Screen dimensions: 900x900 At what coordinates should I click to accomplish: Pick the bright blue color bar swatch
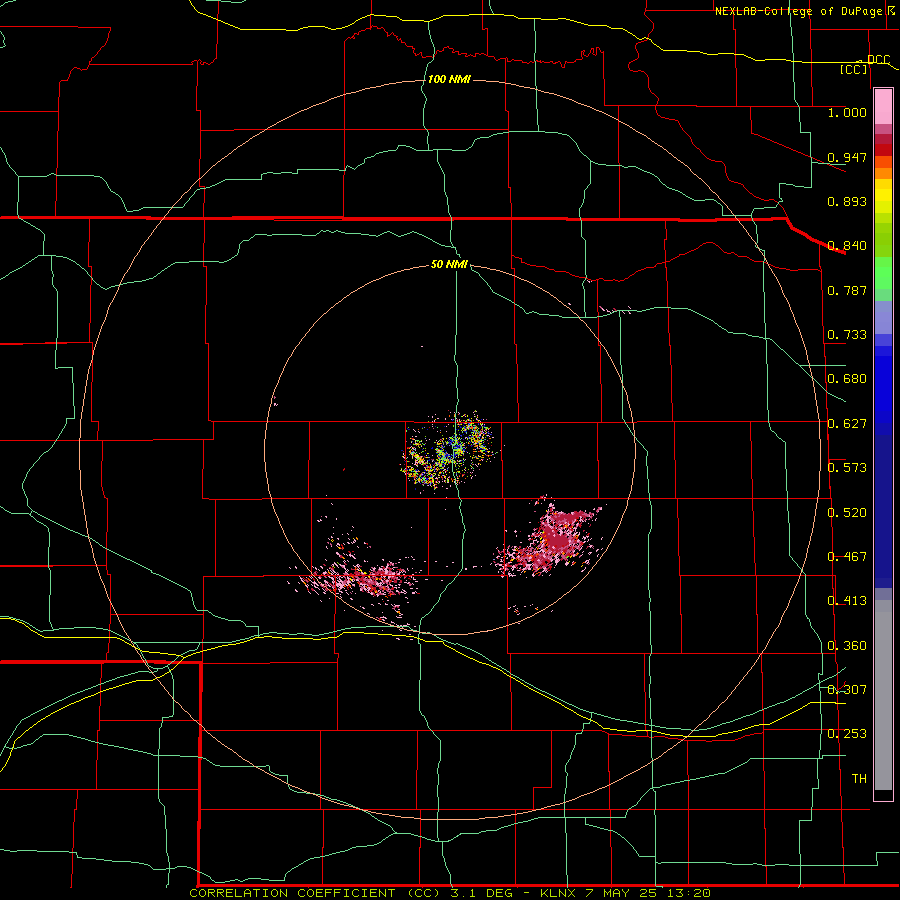883,390
